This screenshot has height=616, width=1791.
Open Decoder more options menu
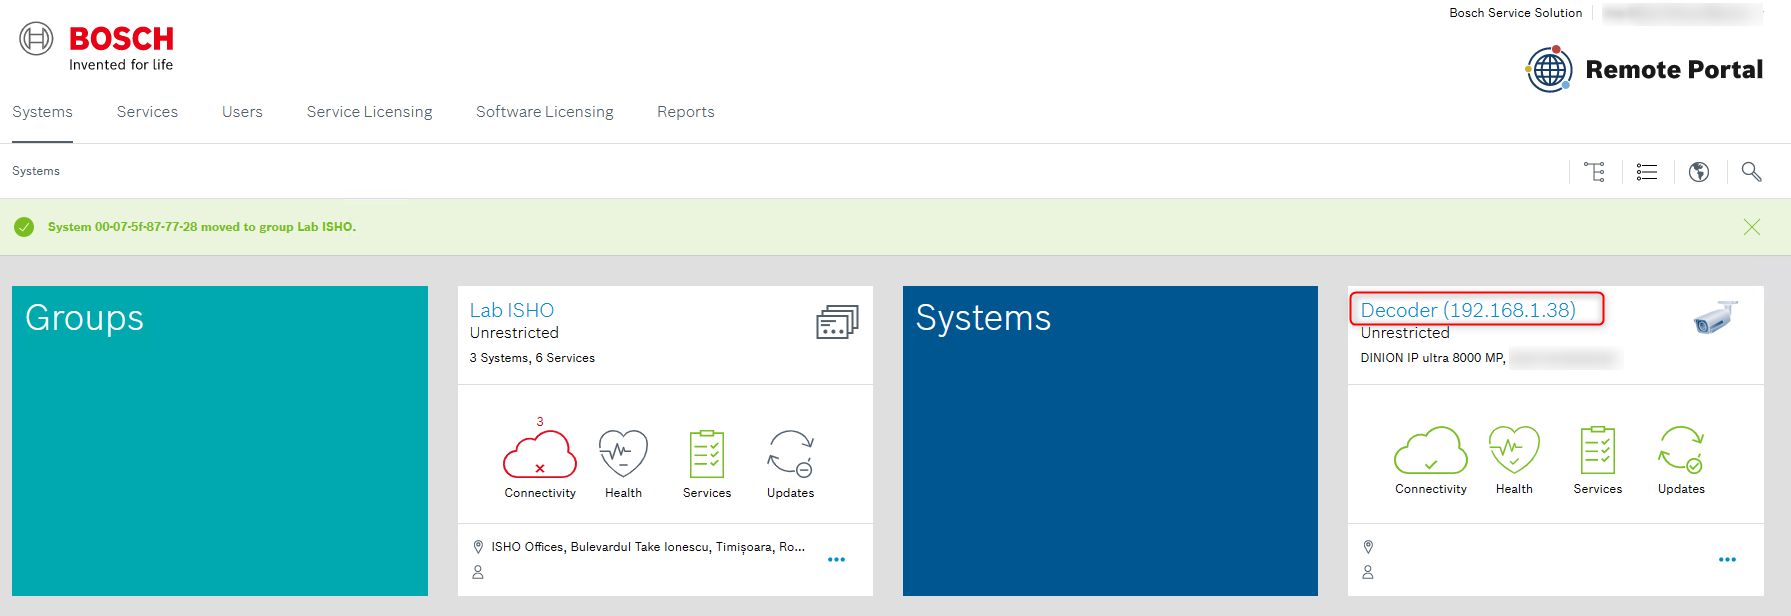(x=1727, y=560)
